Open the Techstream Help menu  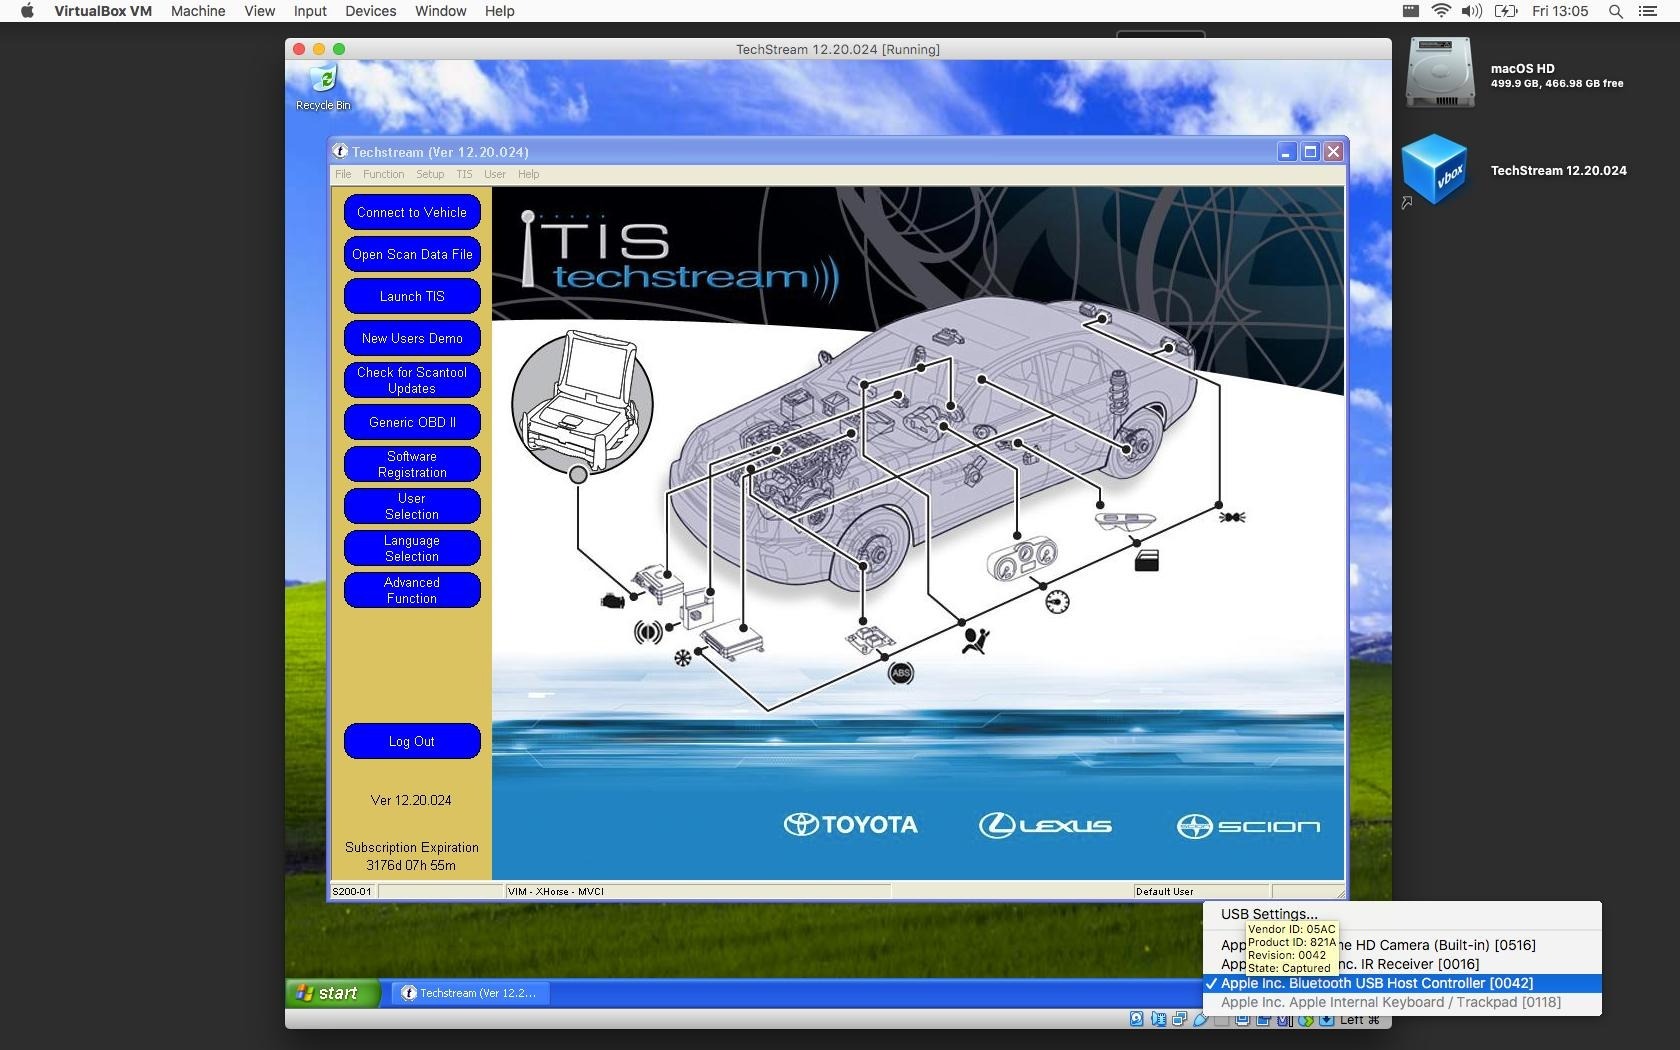528,174
